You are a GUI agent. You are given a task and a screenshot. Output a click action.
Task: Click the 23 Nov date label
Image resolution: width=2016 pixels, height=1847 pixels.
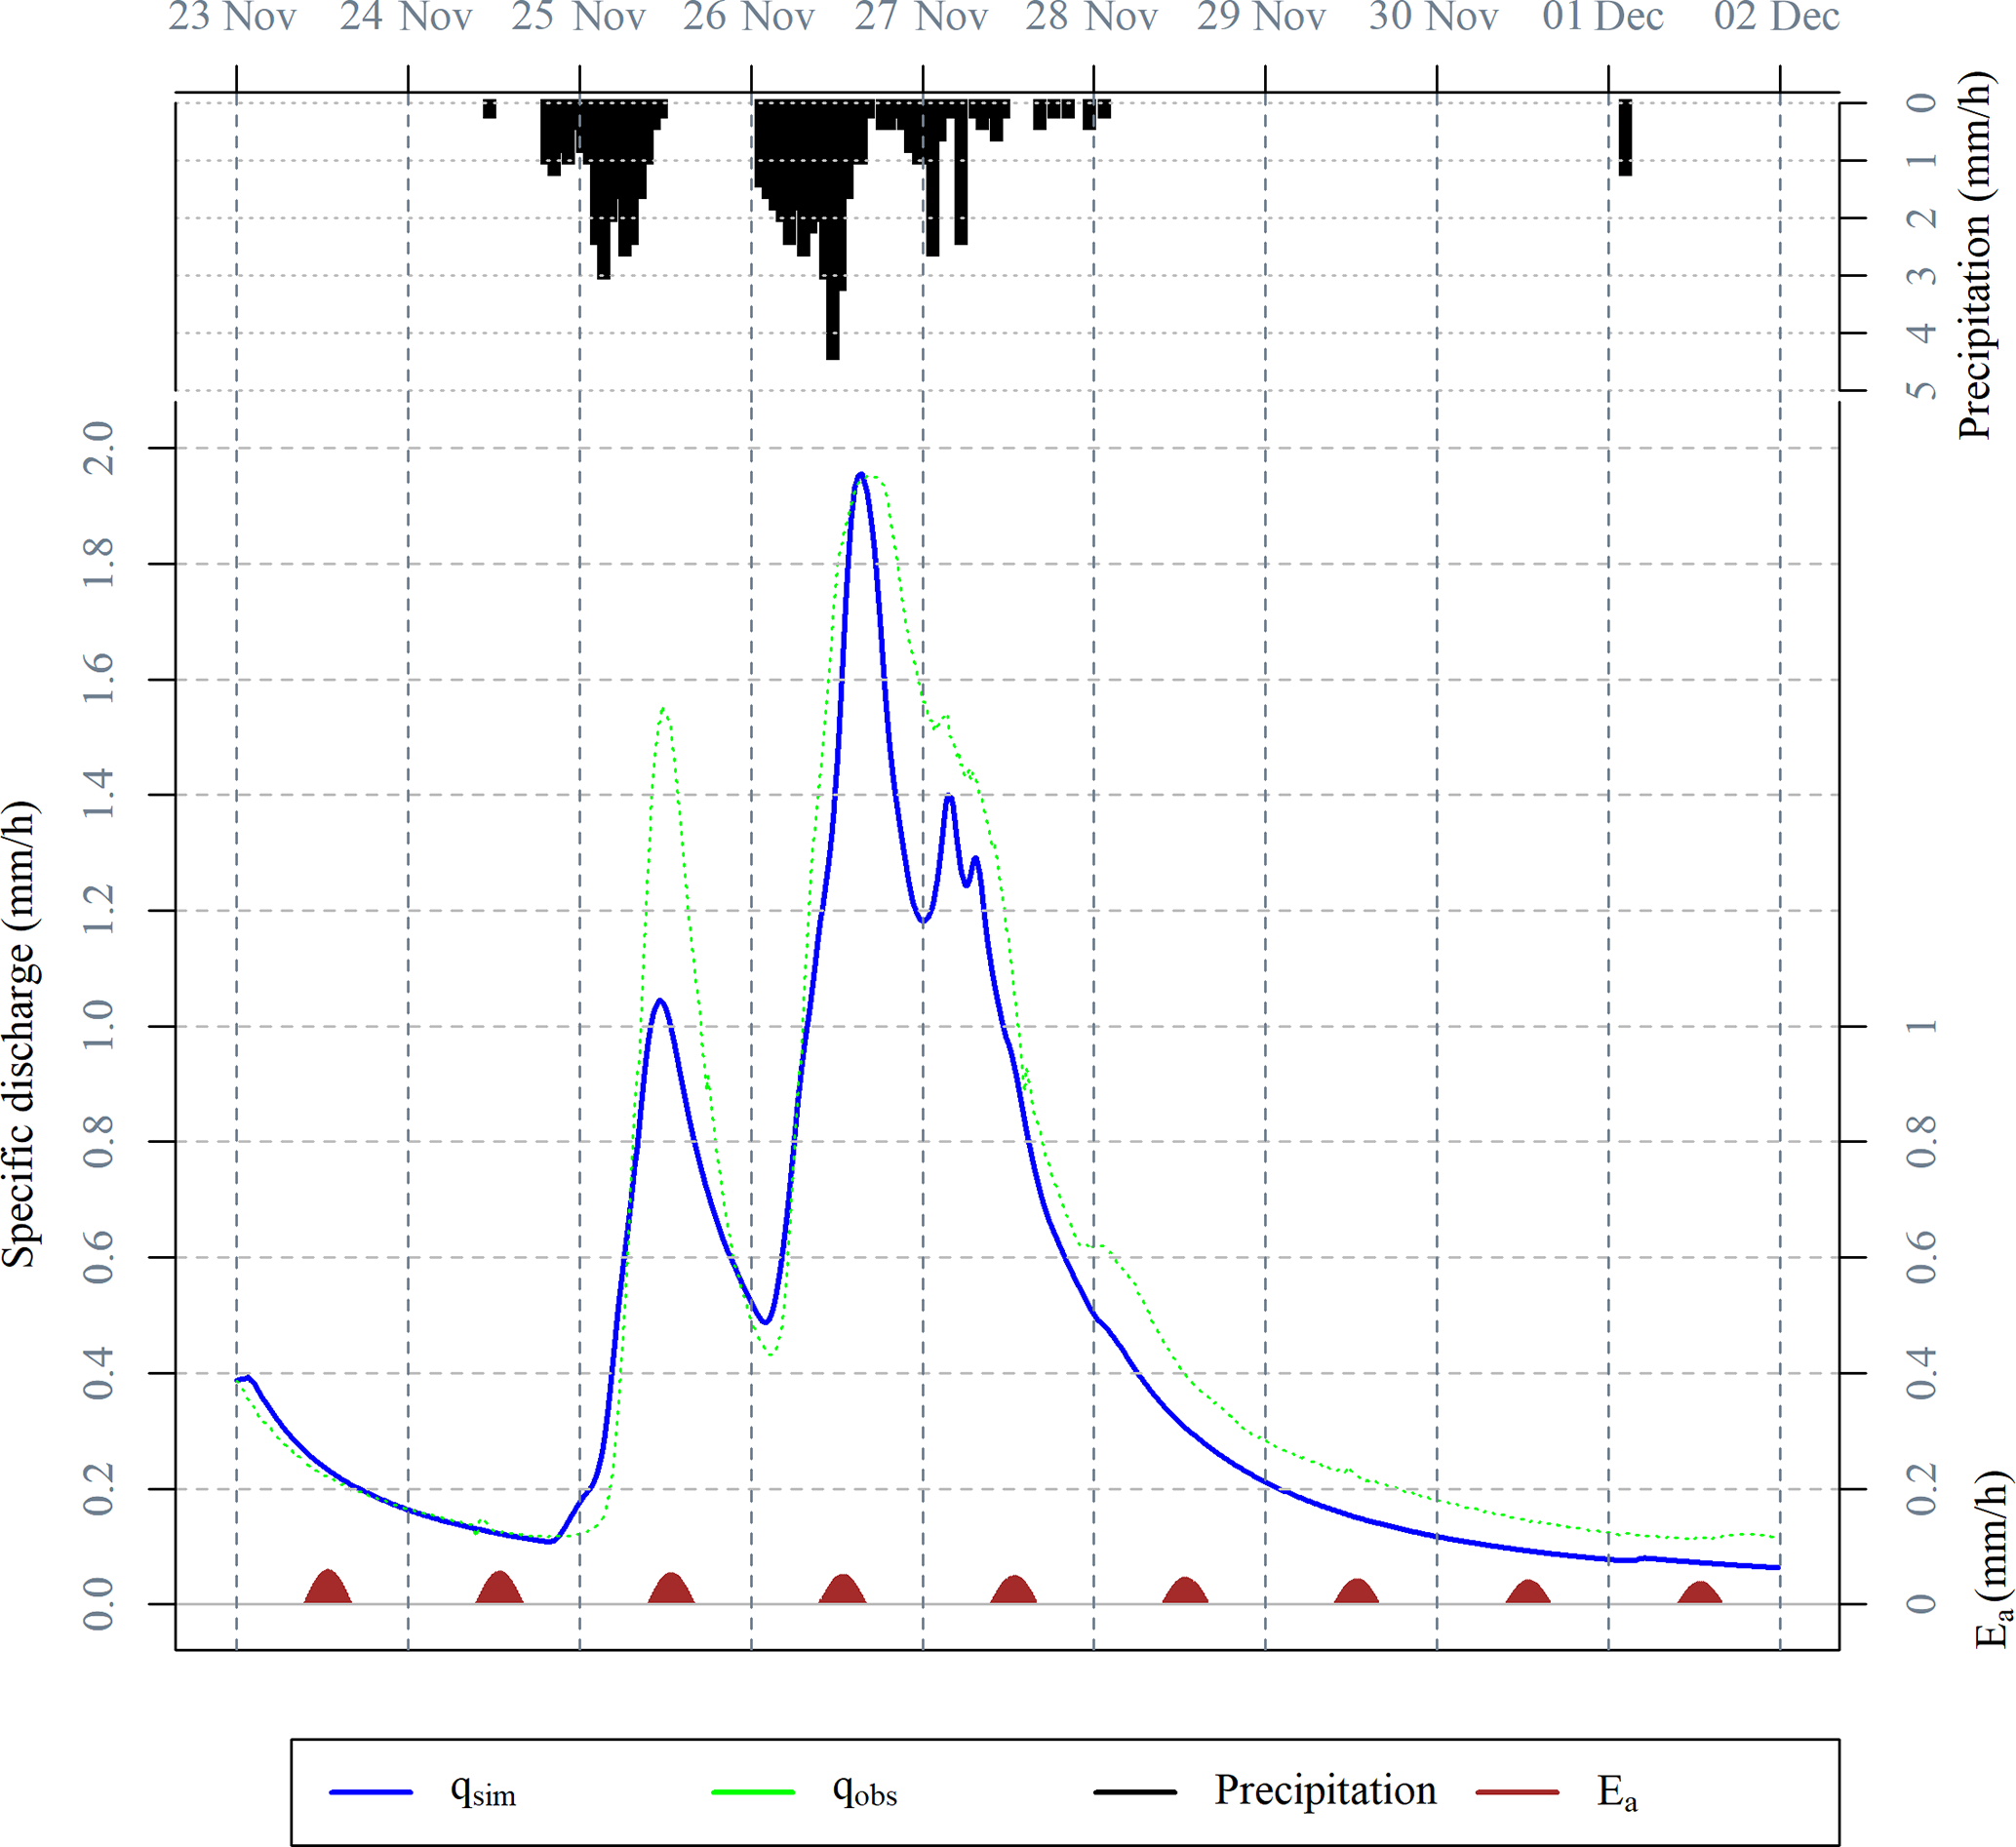click(x=233, y=18)
